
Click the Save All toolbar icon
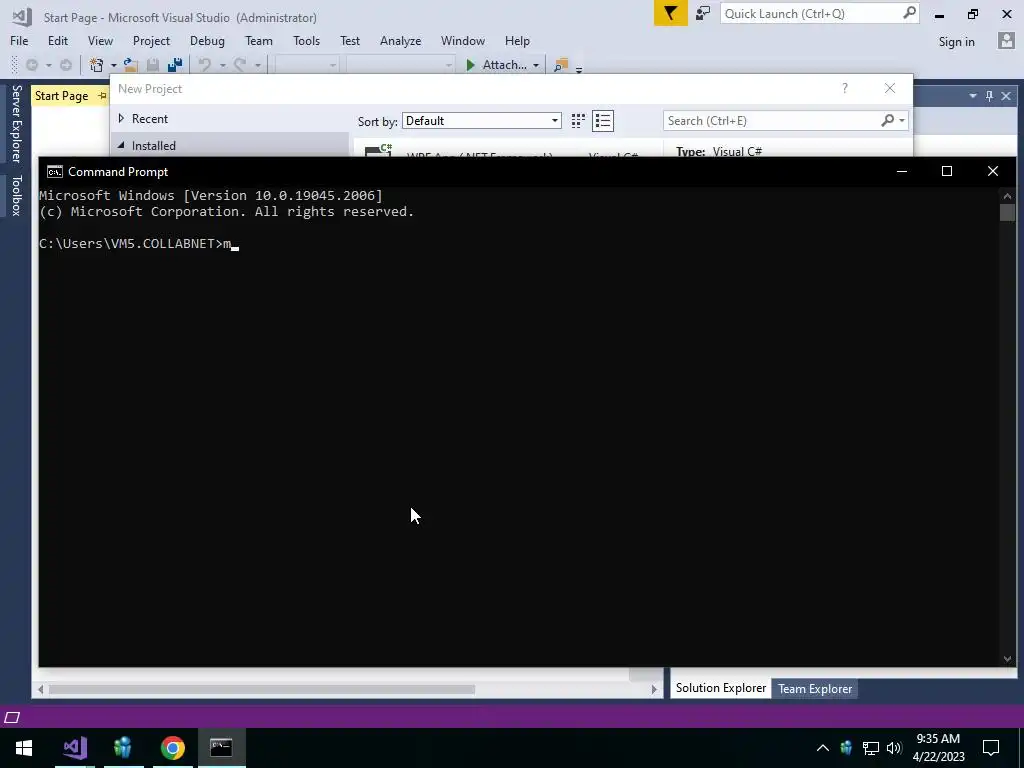tap(174, 65)
